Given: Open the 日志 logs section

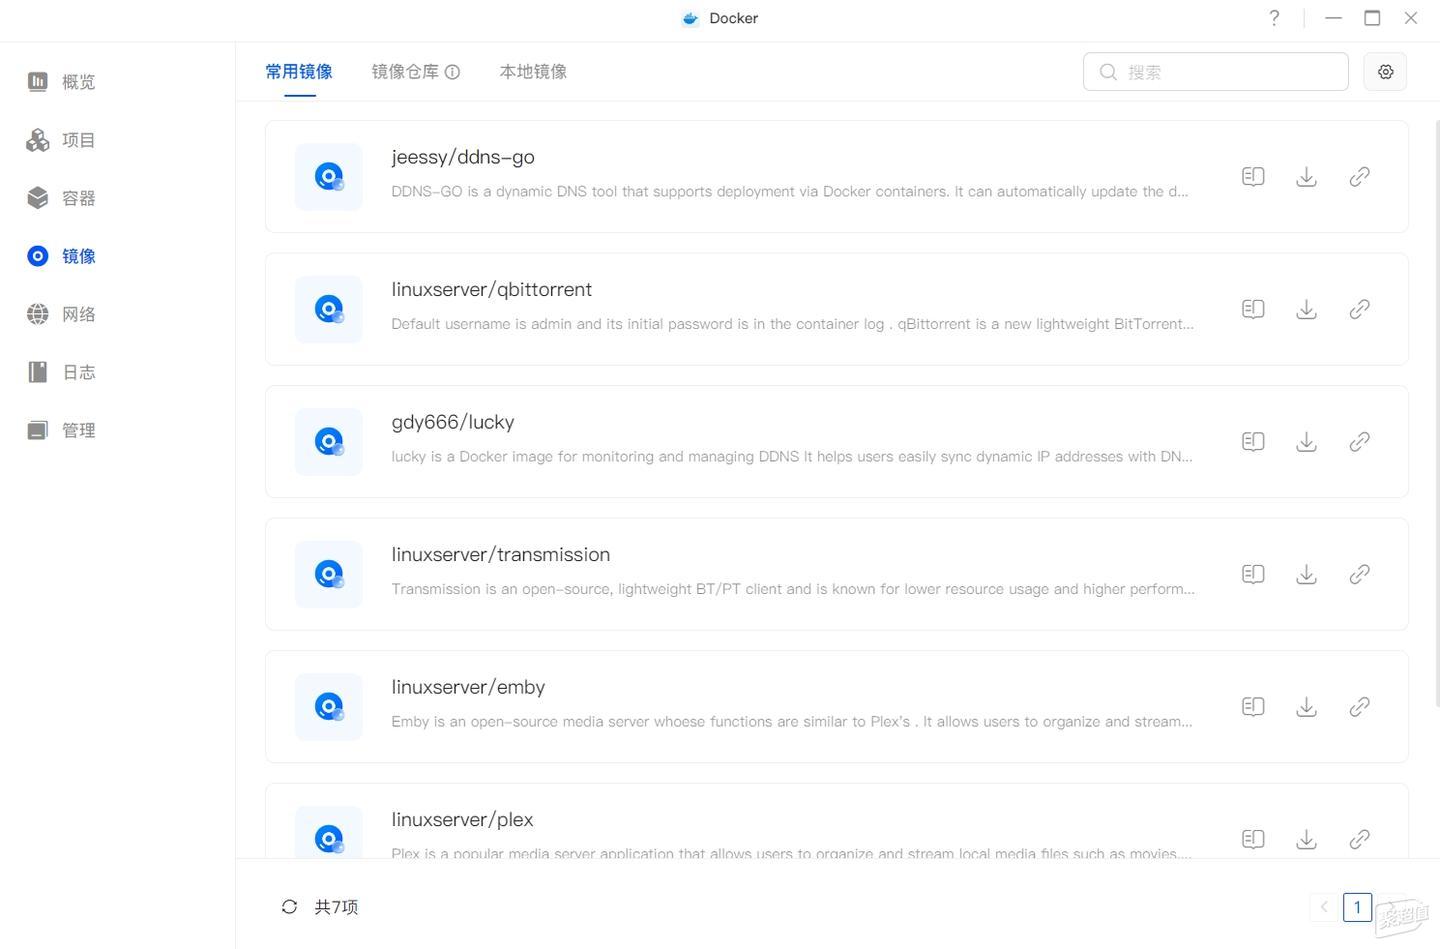Looking at the screenshot, I should point(62,372).
